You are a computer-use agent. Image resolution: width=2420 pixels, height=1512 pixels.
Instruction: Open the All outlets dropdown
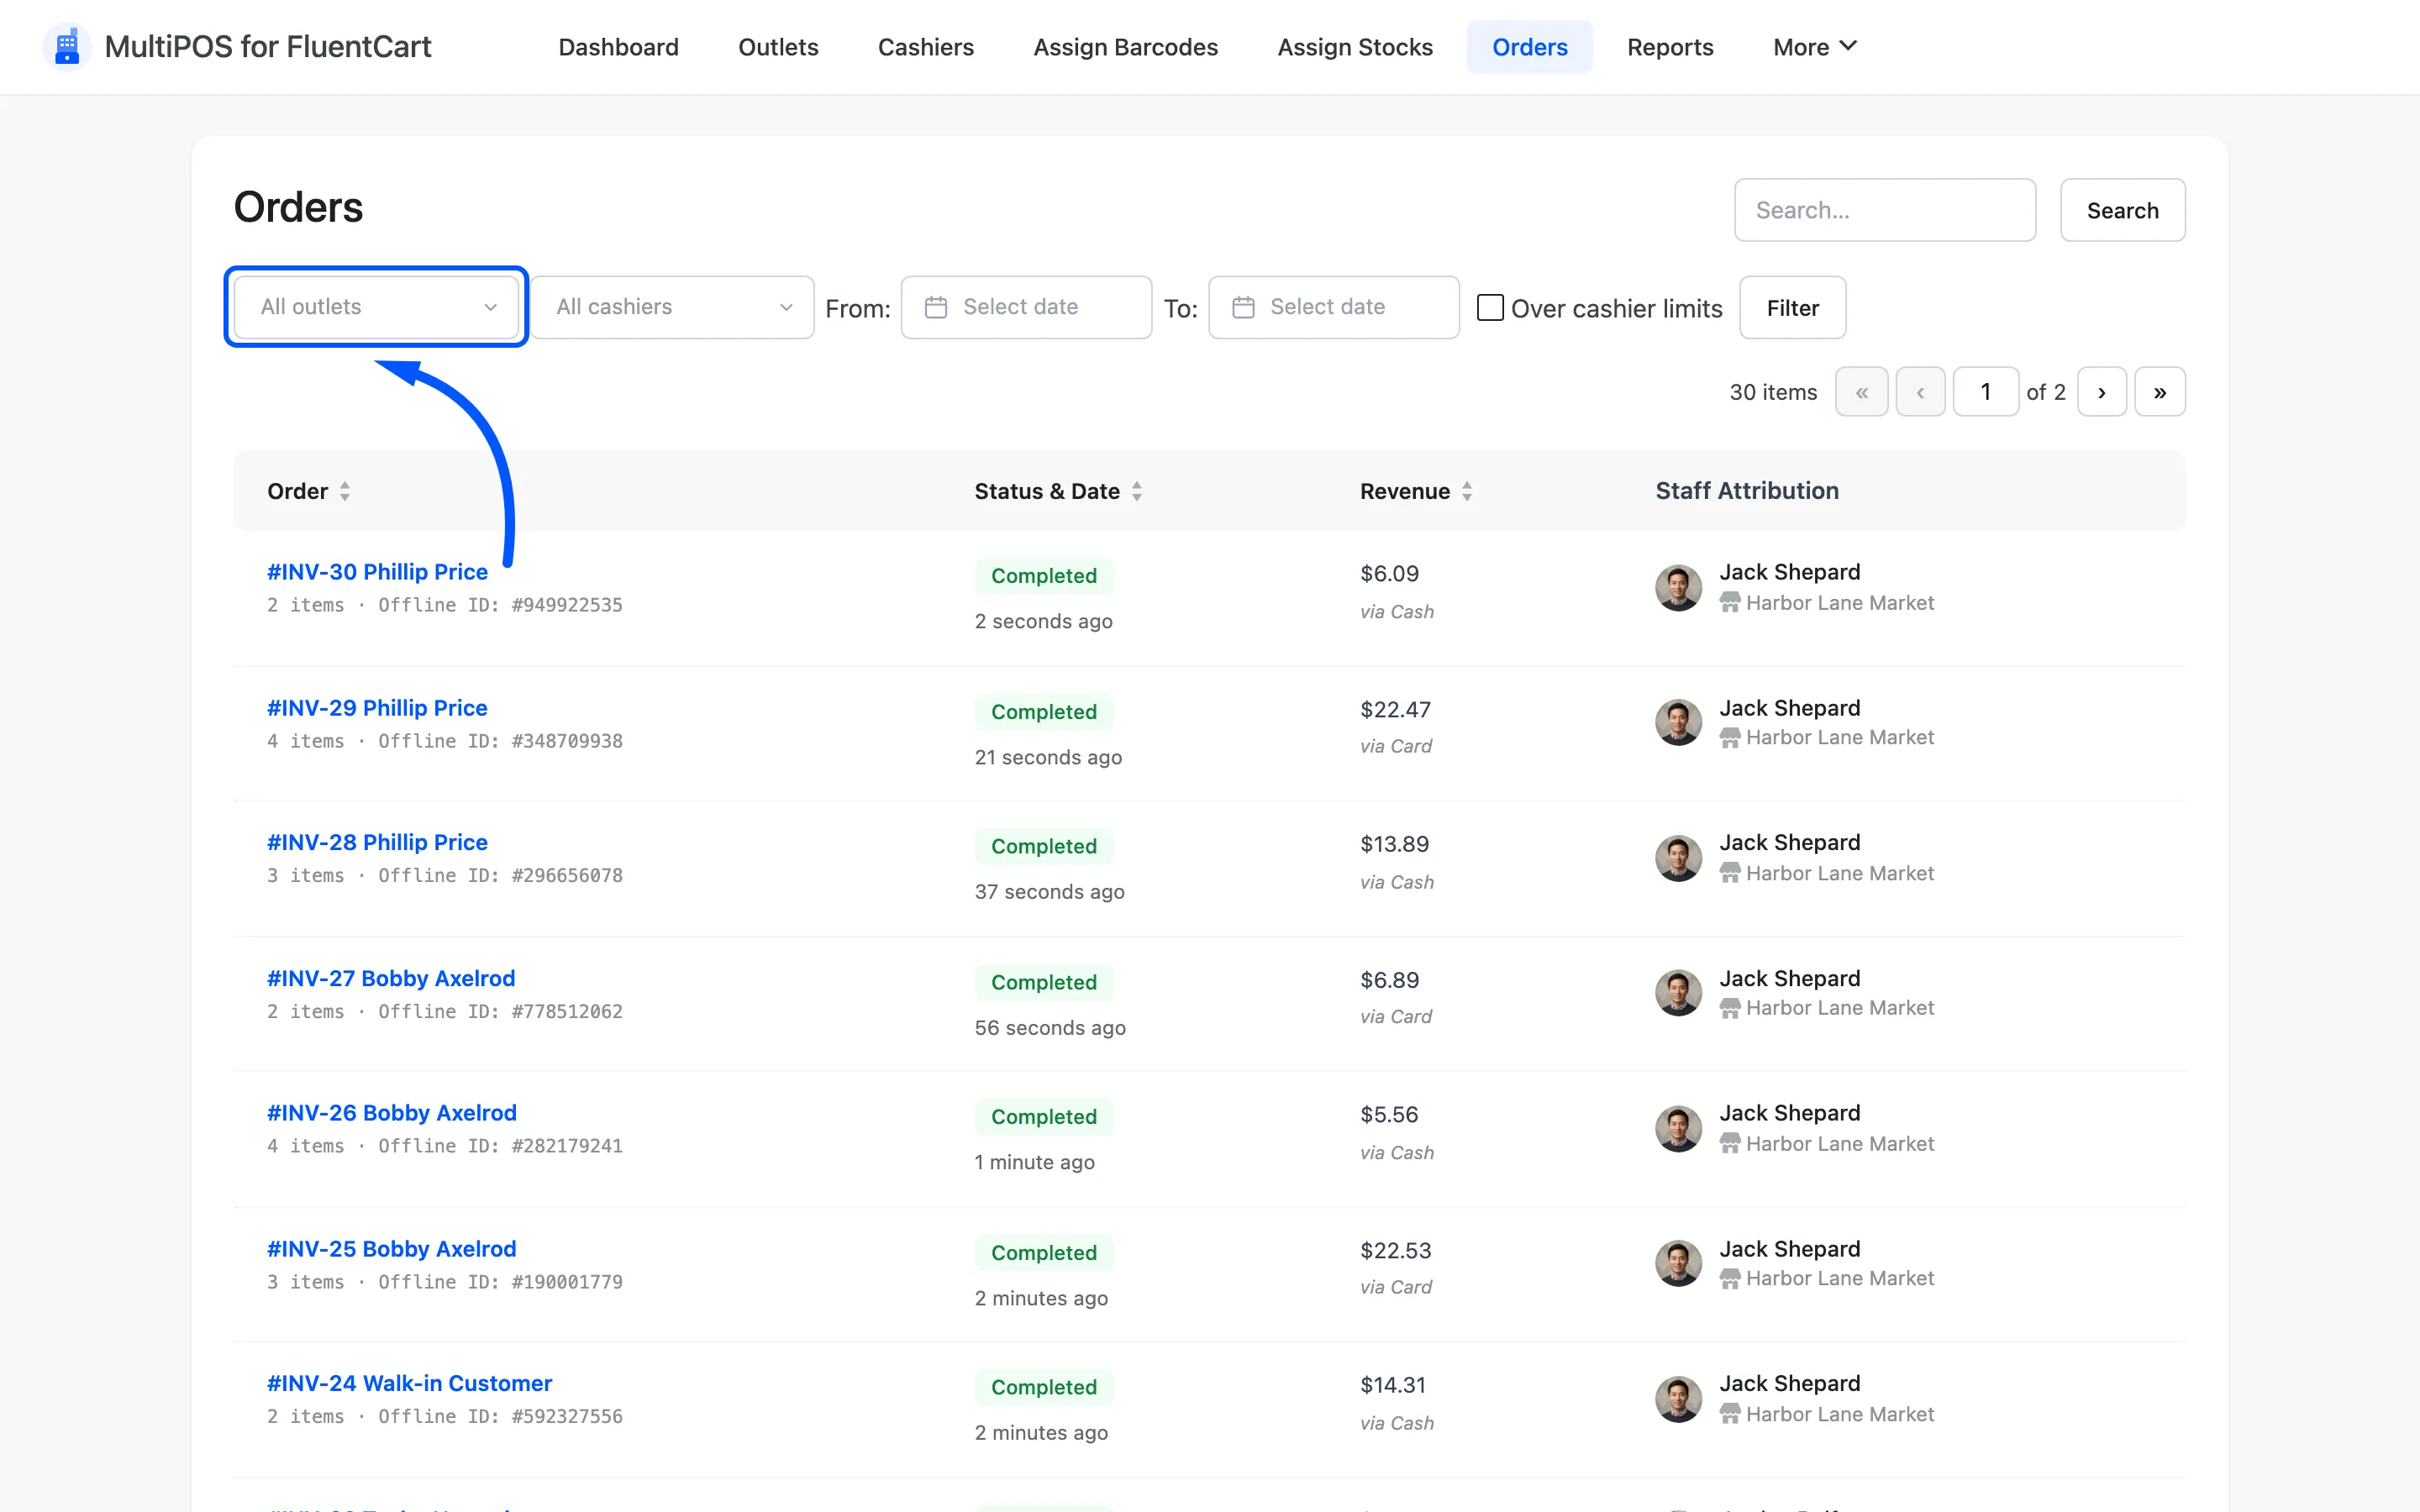376,307
